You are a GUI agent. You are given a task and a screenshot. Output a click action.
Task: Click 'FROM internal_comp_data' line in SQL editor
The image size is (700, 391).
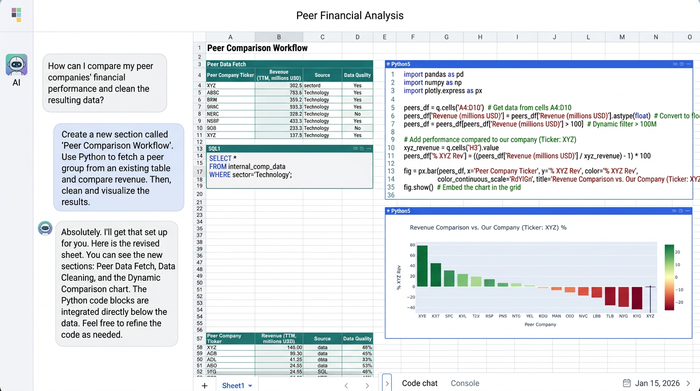(x=247, y=166)
